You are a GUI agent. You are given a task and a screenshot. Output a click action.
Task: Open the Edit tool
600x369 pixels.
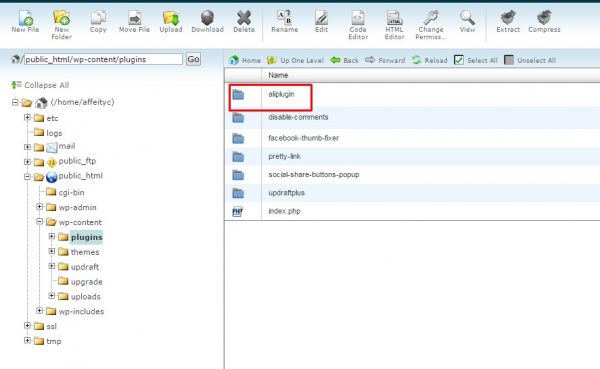(321, 21)
